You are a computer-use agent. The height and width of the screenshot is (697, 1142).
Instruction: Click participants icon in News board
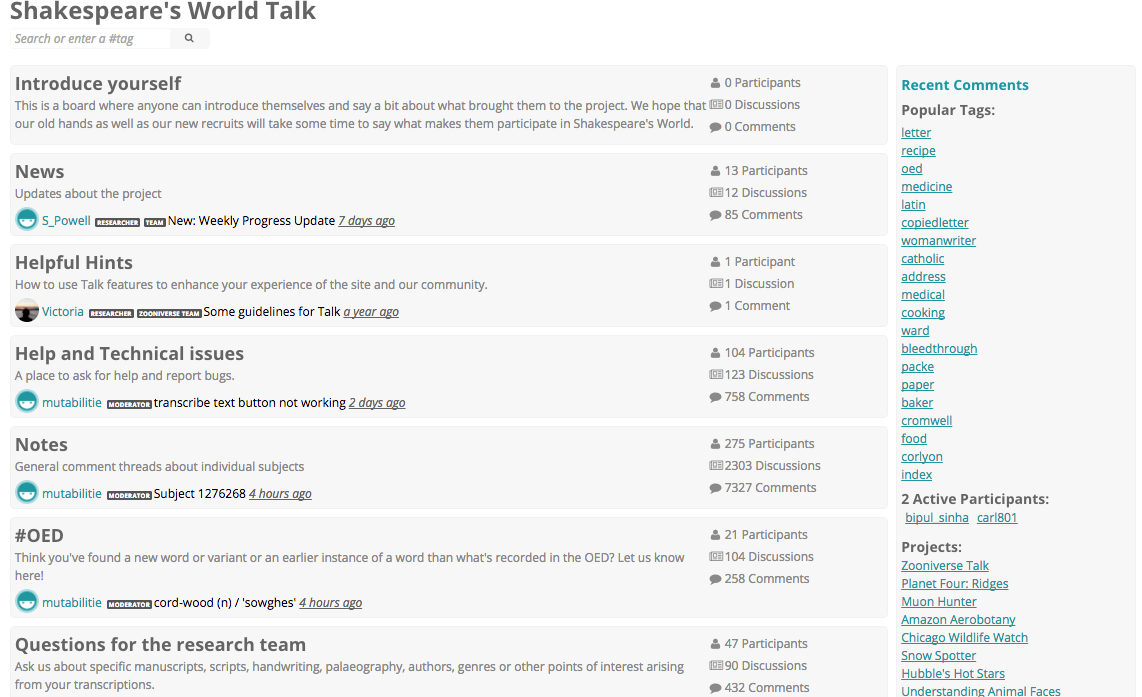[x=715, y=171]
